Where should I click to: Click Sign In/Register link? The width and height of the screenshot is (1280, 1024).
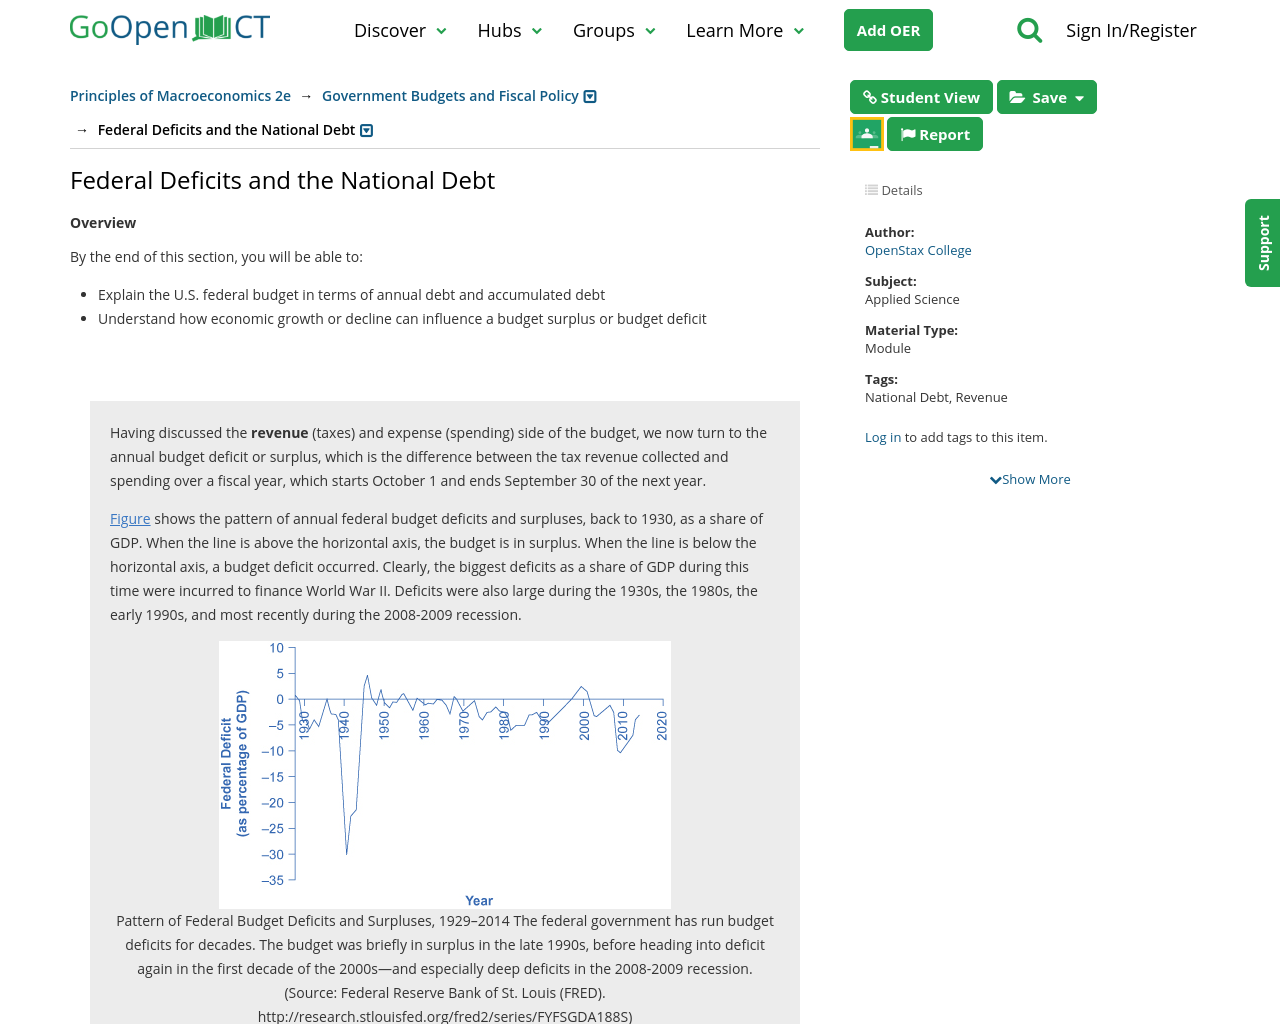(x=1131, y=31)
